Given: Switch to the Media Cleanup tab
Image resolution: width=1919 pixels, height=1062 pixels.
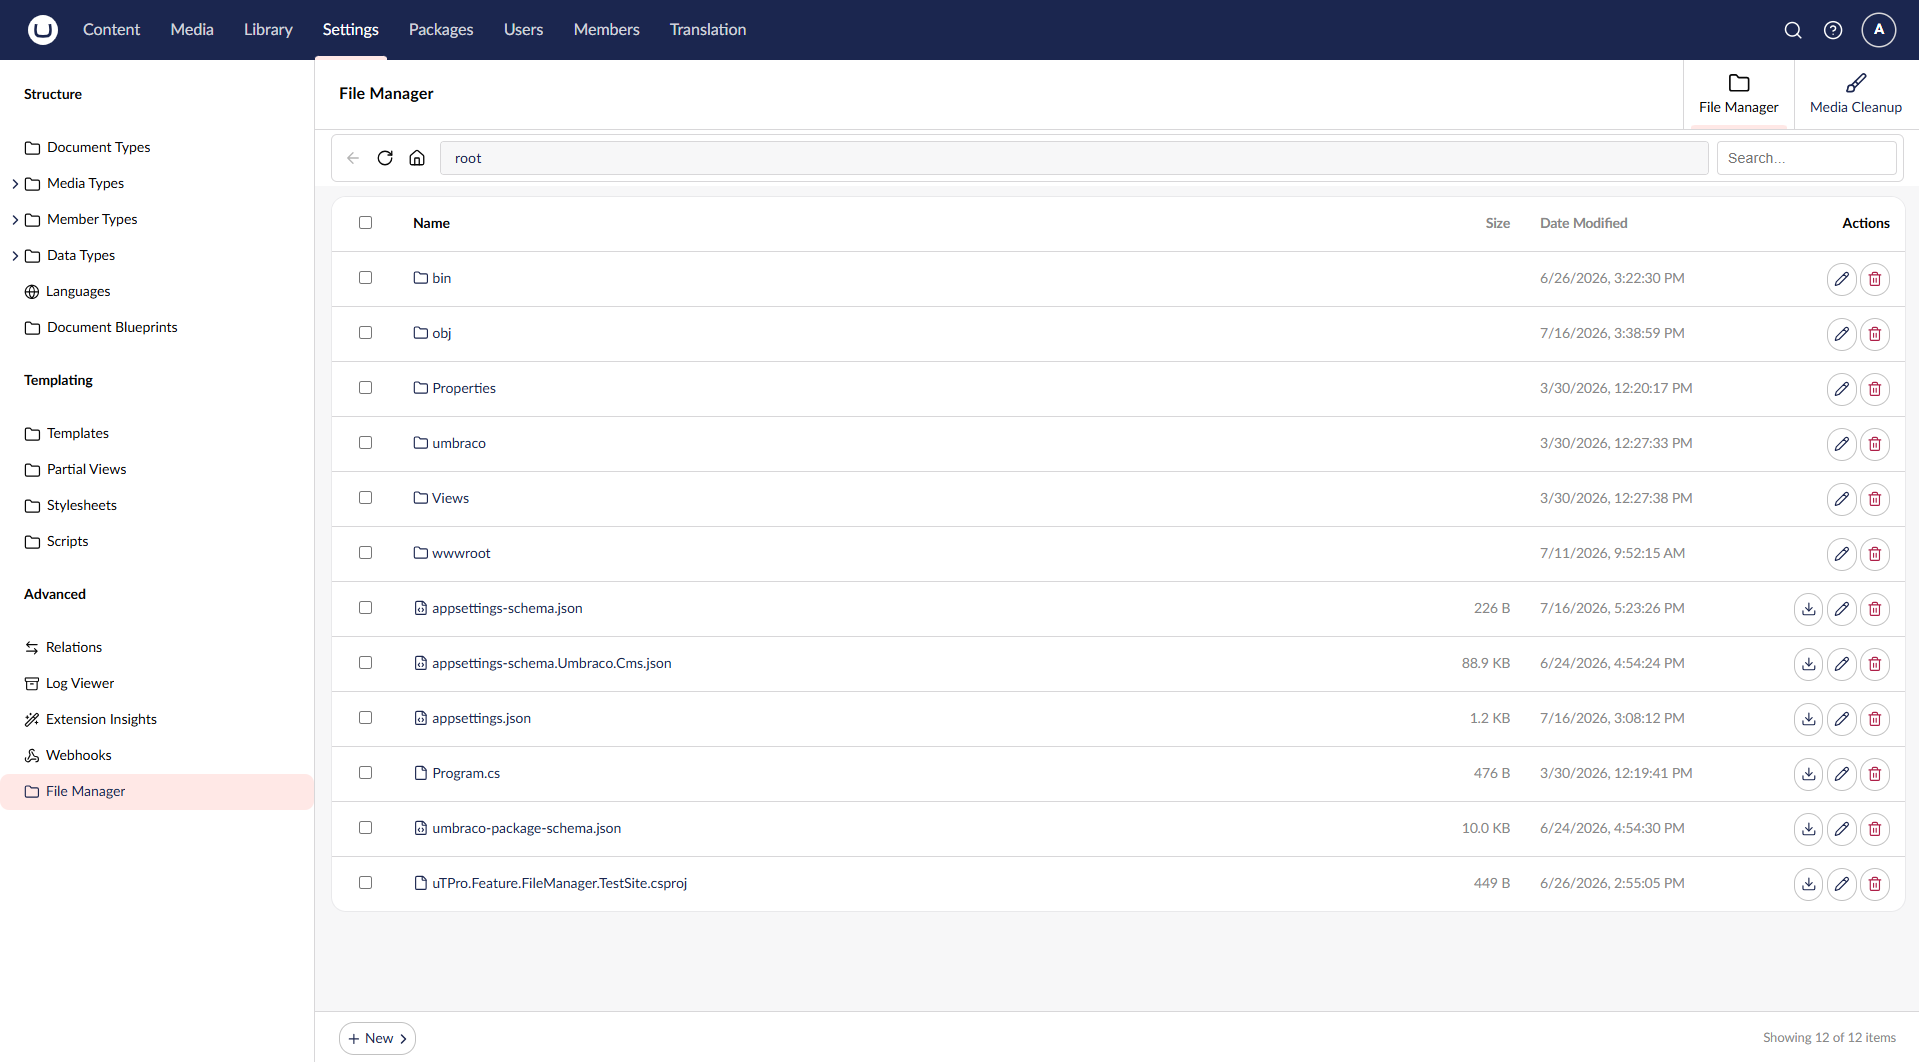Looking at the screenshot, I should coord(1855,94).
